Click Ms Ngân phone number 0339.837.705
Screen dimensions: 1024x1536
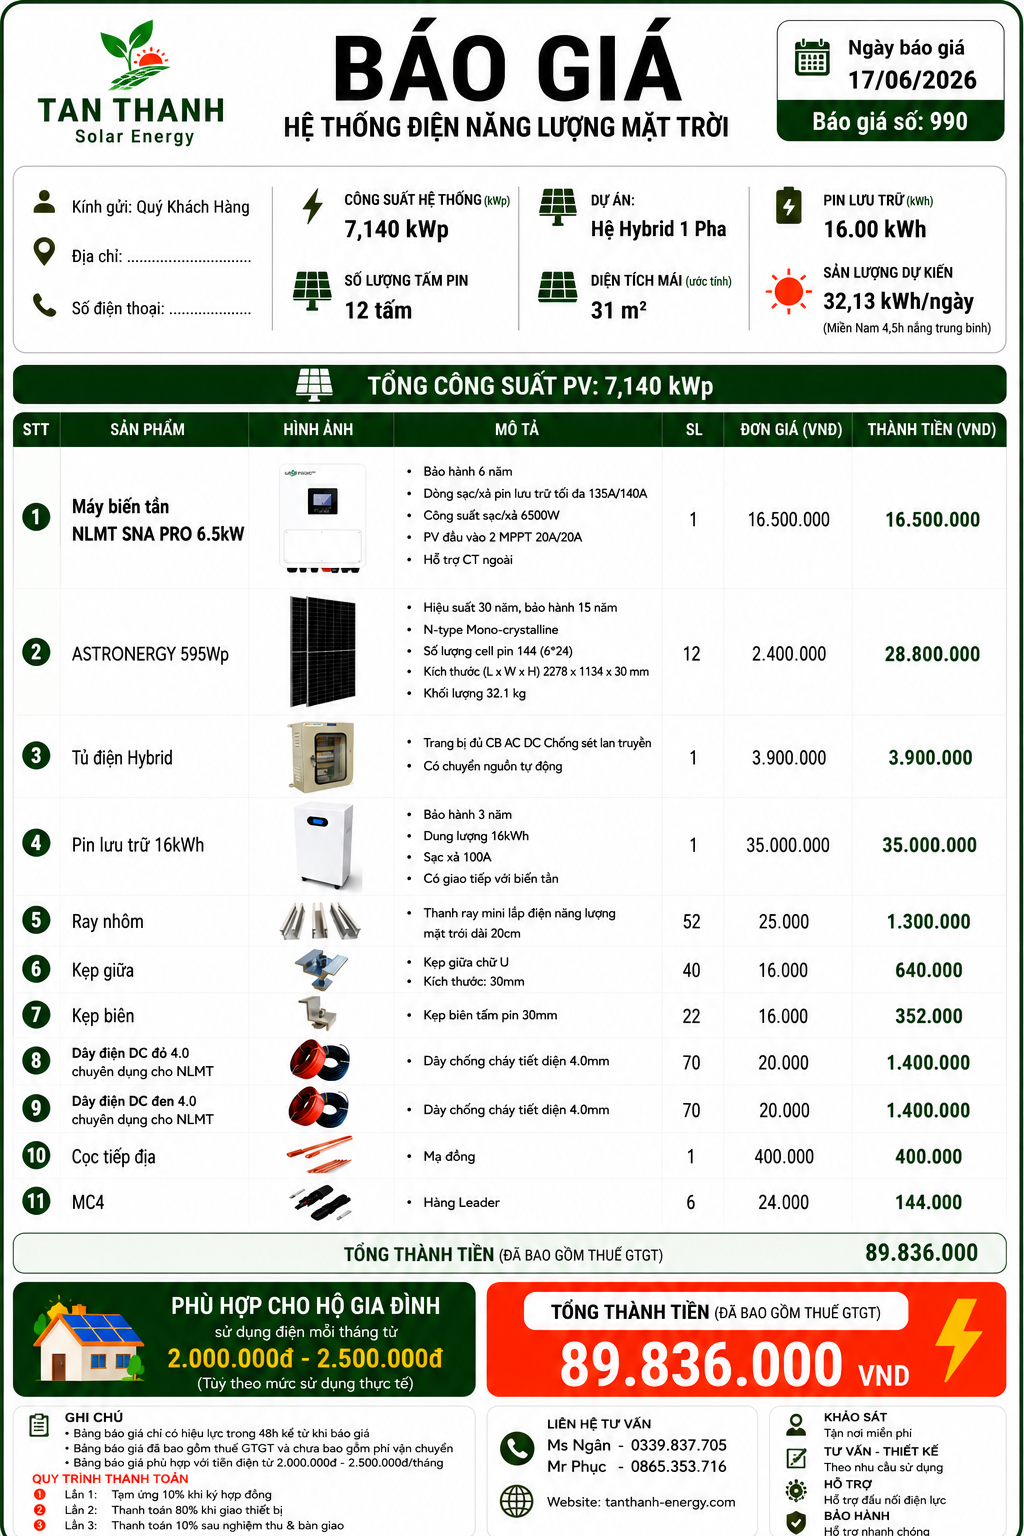pos(679,1445)
